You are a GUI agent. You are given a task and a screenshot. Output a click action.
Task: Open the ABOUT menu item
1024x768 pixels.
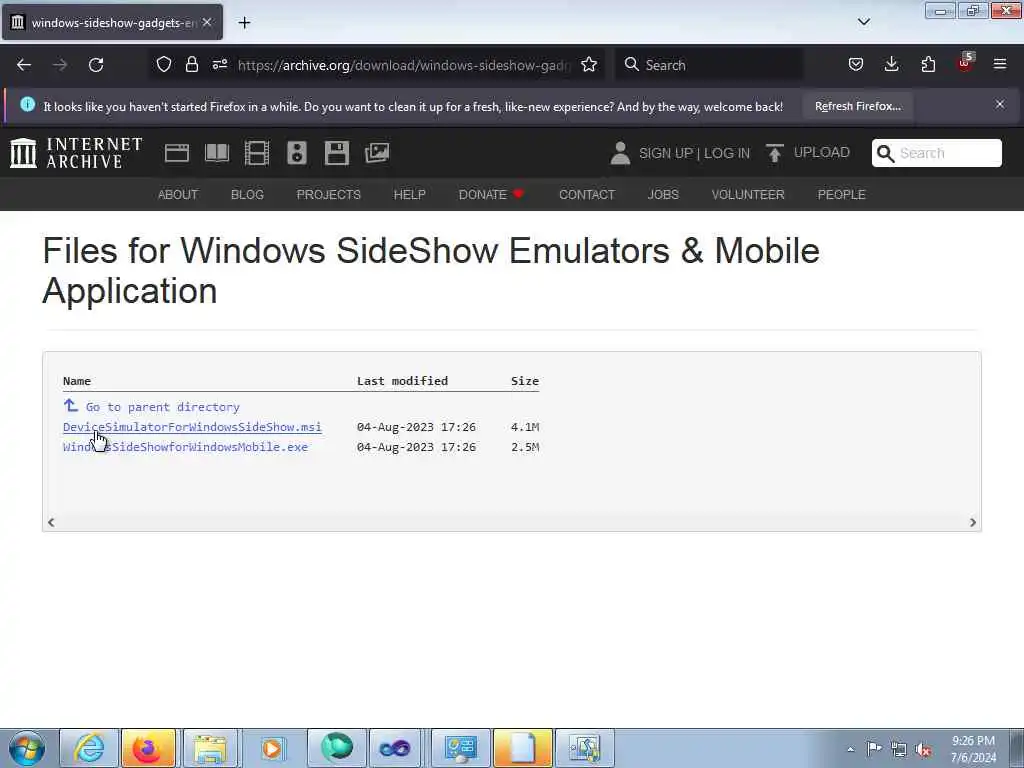pos(178,195)
